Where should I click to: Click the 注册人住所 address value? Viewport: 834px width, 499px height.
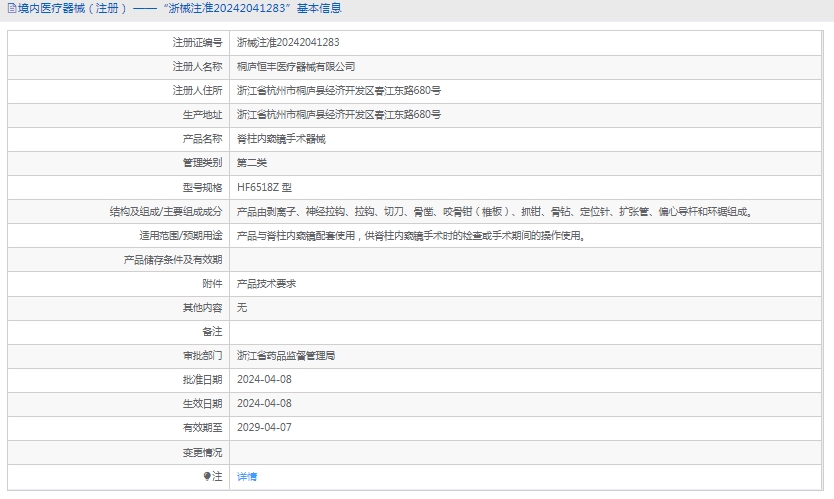pyautogui.click(x=338, y=91)
